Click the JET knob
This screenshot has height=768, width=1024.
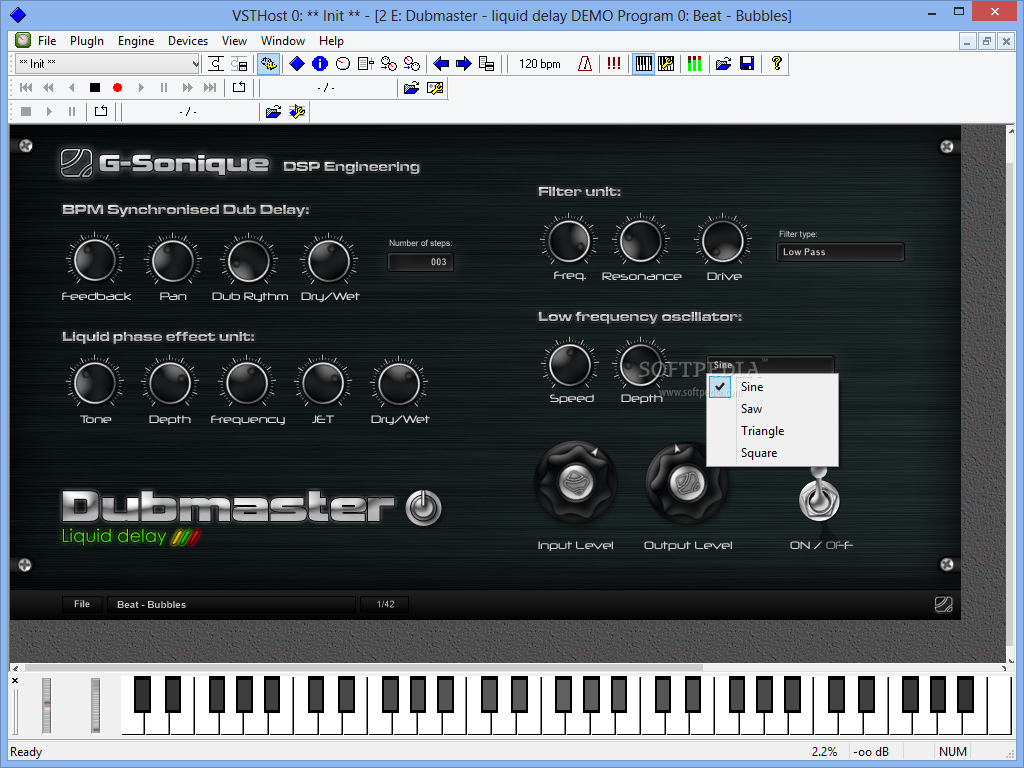[x=323, y=383]
